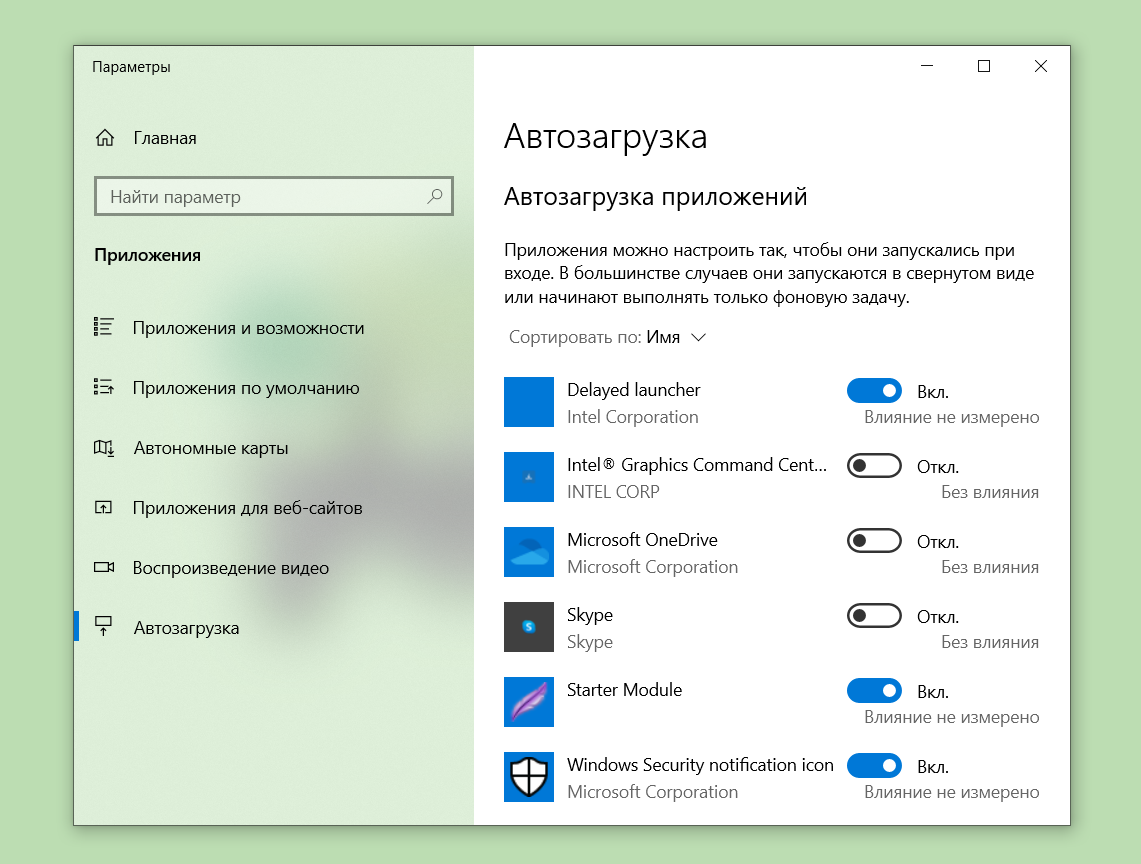1141x864 pixels.
Task: Click the Skype app icon
Action: pyautogui.click(x=529, y=627)
